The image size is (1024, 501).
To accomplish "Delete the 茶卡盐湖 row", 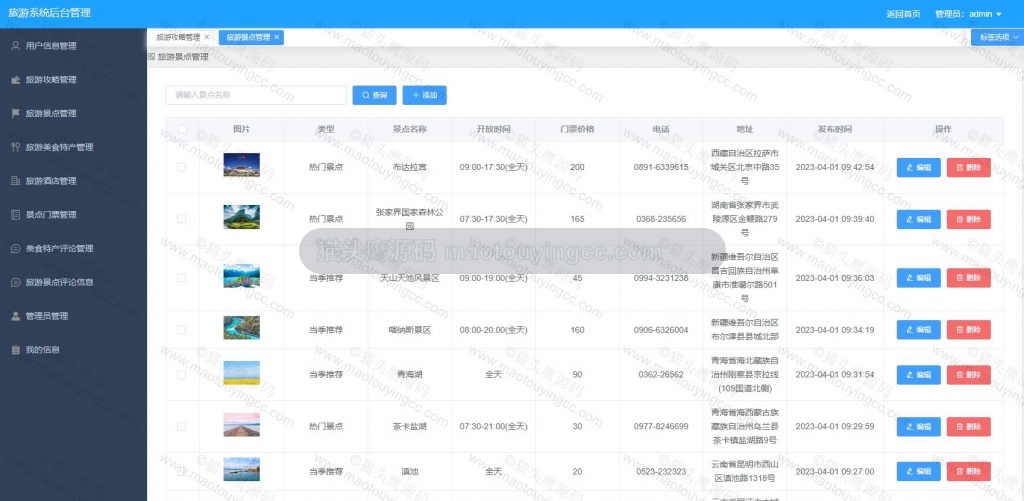I will tap(968, 427).
